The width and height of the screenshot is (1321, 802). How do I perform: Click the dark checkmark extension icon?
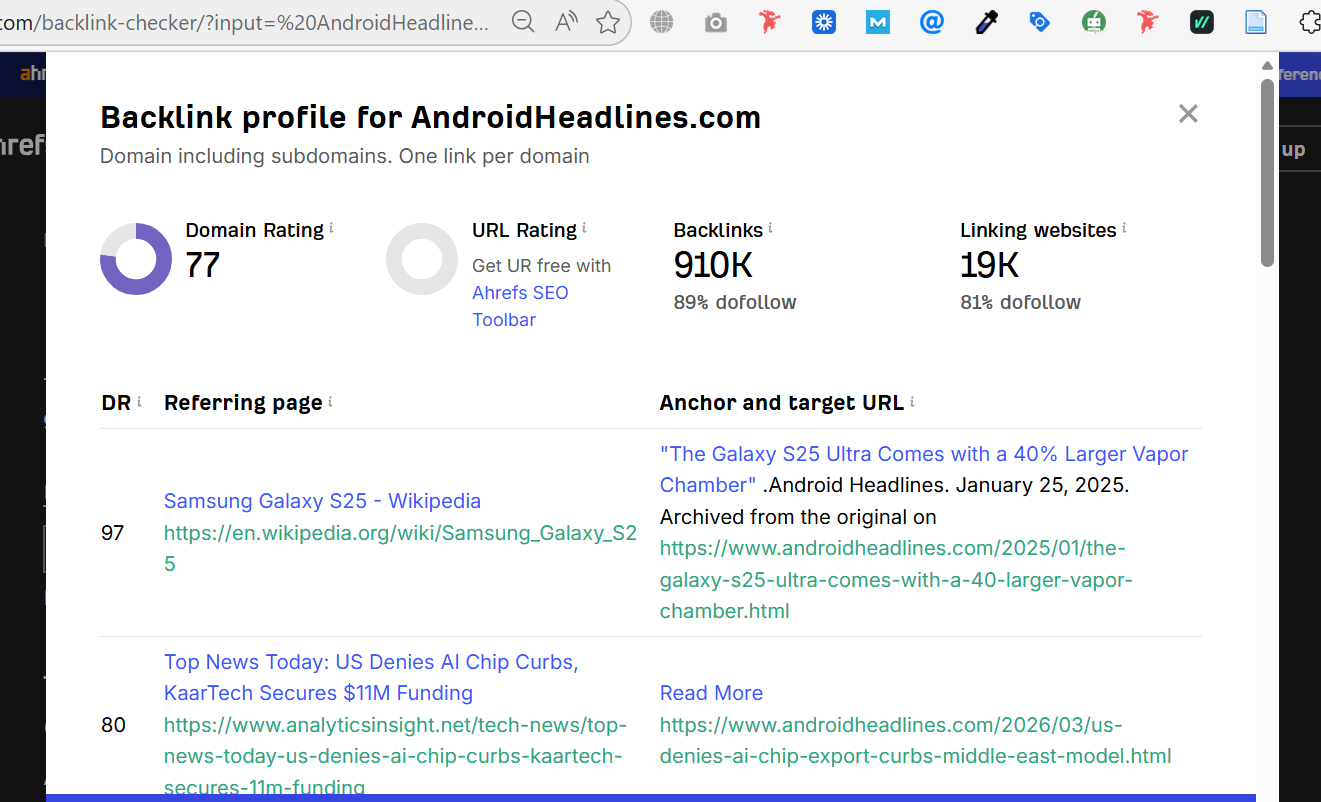coord(1201,21)
